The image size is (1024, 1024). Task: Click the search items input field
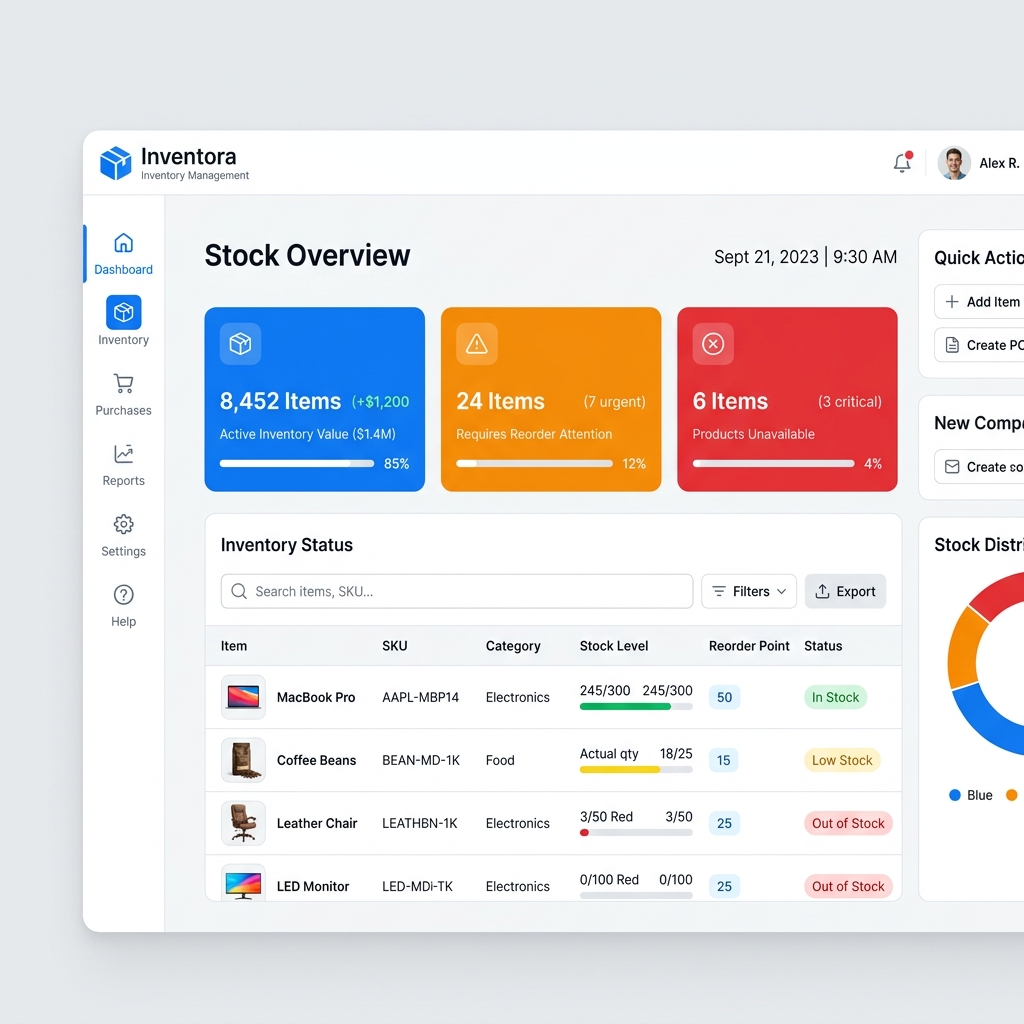tap(456, 591)
